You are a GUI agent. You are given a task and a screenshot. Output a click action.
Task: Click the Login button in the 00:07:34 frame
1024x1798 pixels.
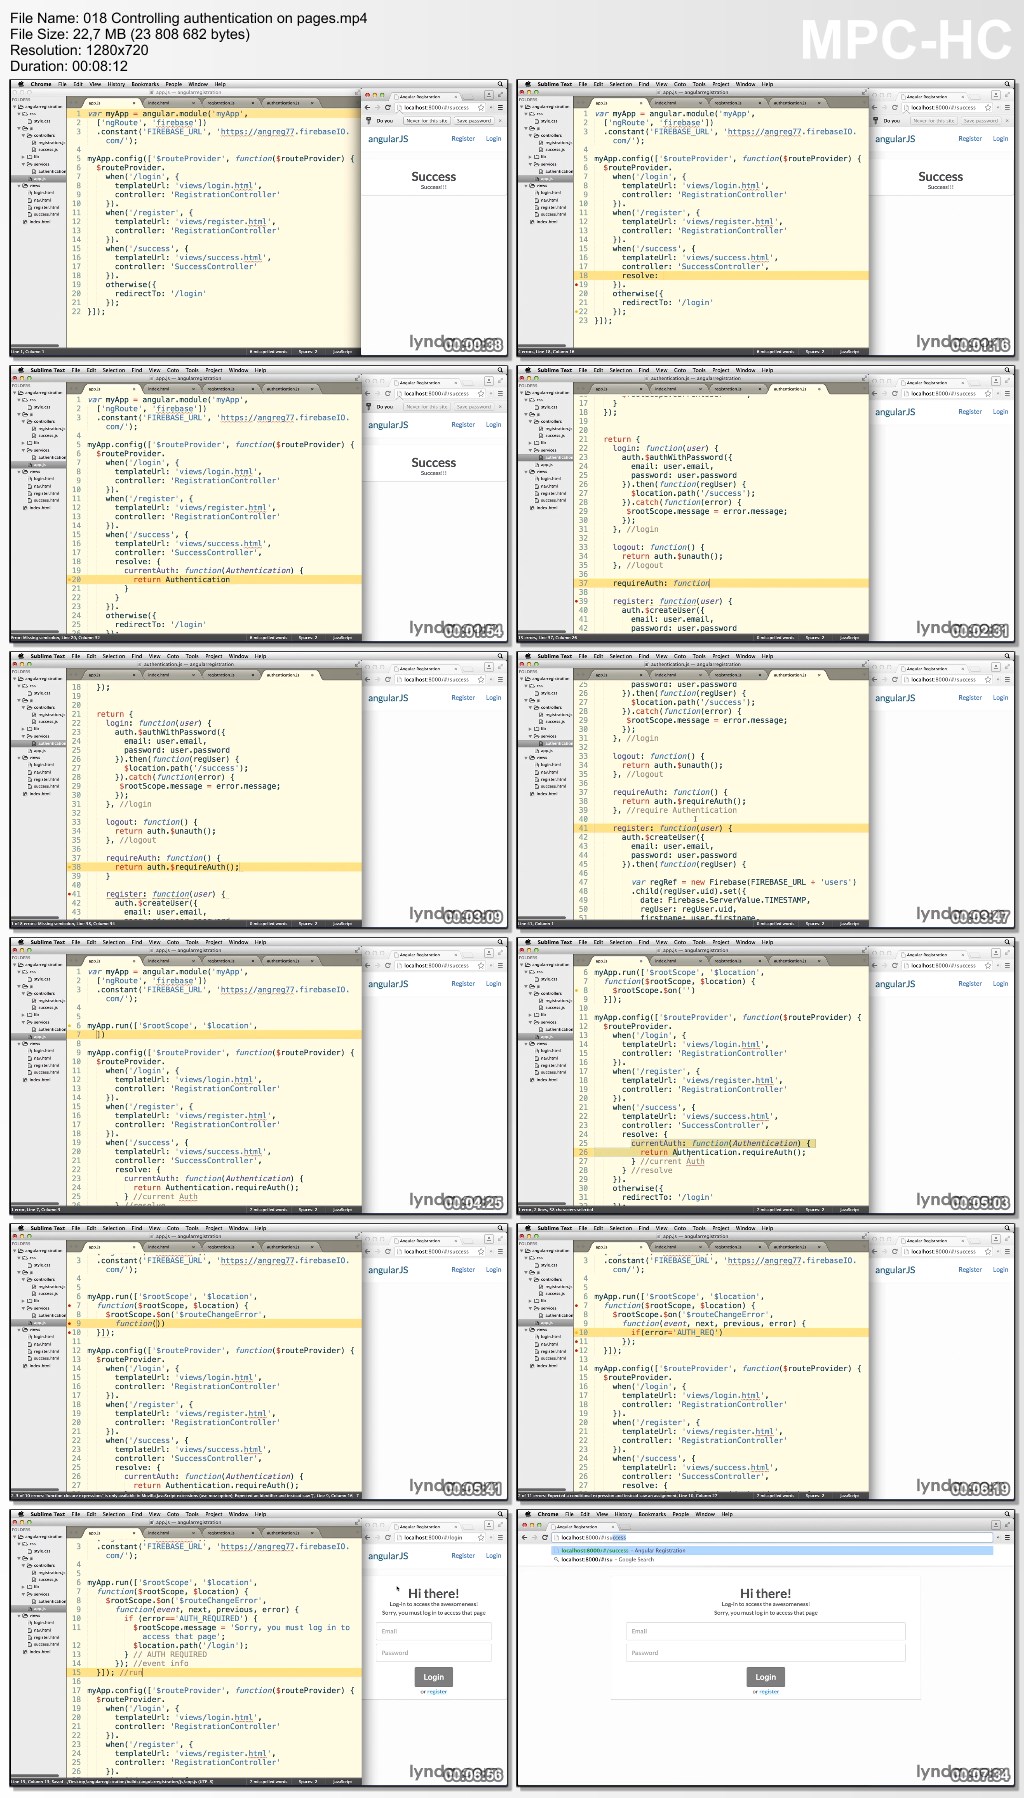[x=765, y=1677]
